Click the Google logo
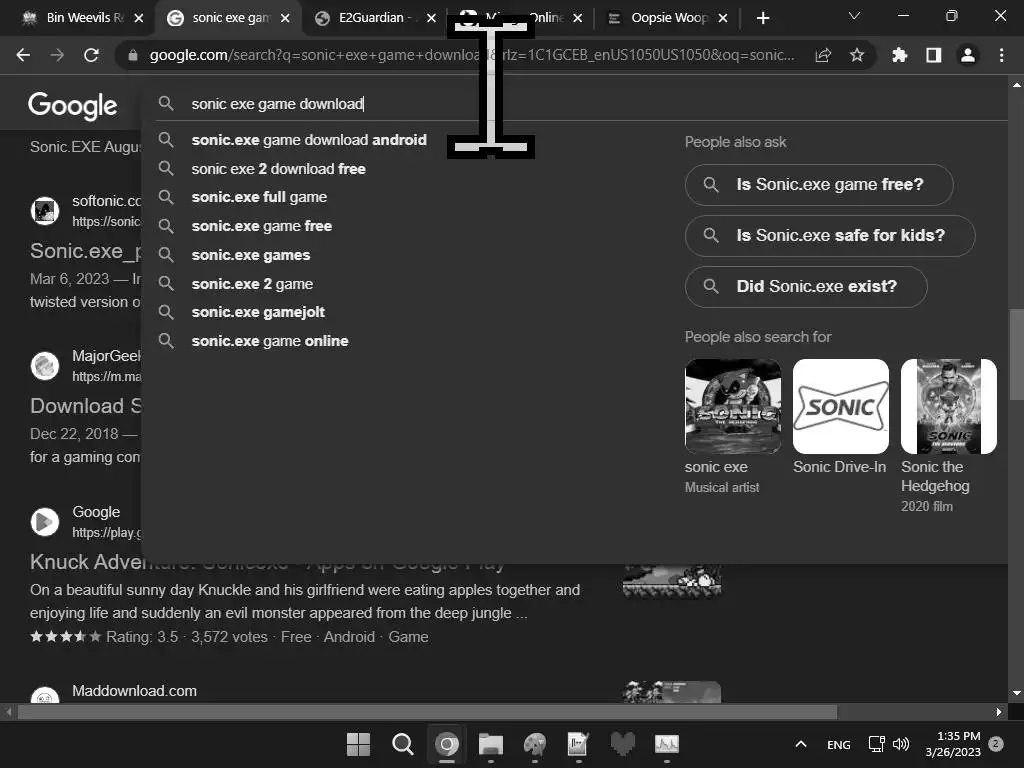Viewport: 1024px width, 768px height. [72, 105]
